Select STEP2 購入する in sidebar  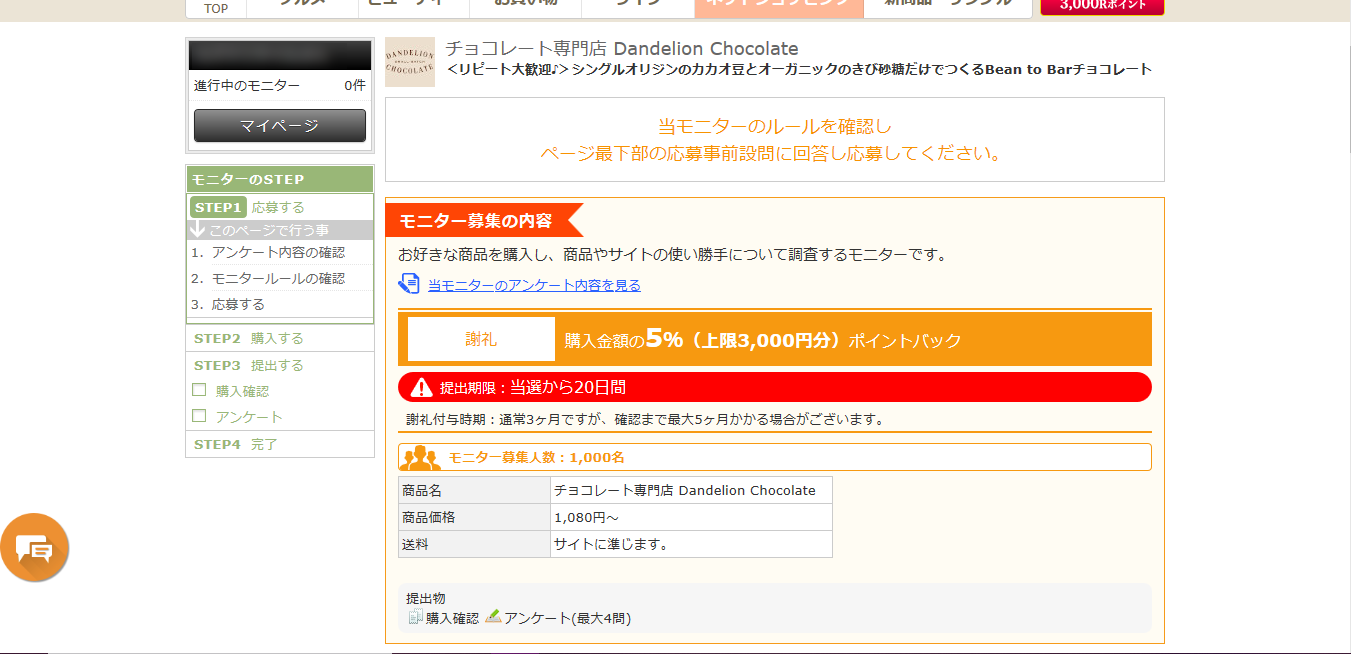(280, 338)
